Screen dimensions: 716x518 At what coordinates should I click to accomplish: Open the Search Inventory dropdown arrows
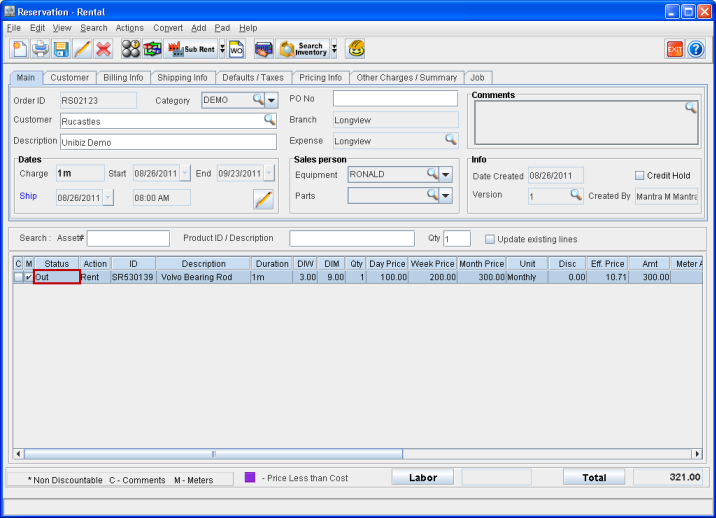334,49
